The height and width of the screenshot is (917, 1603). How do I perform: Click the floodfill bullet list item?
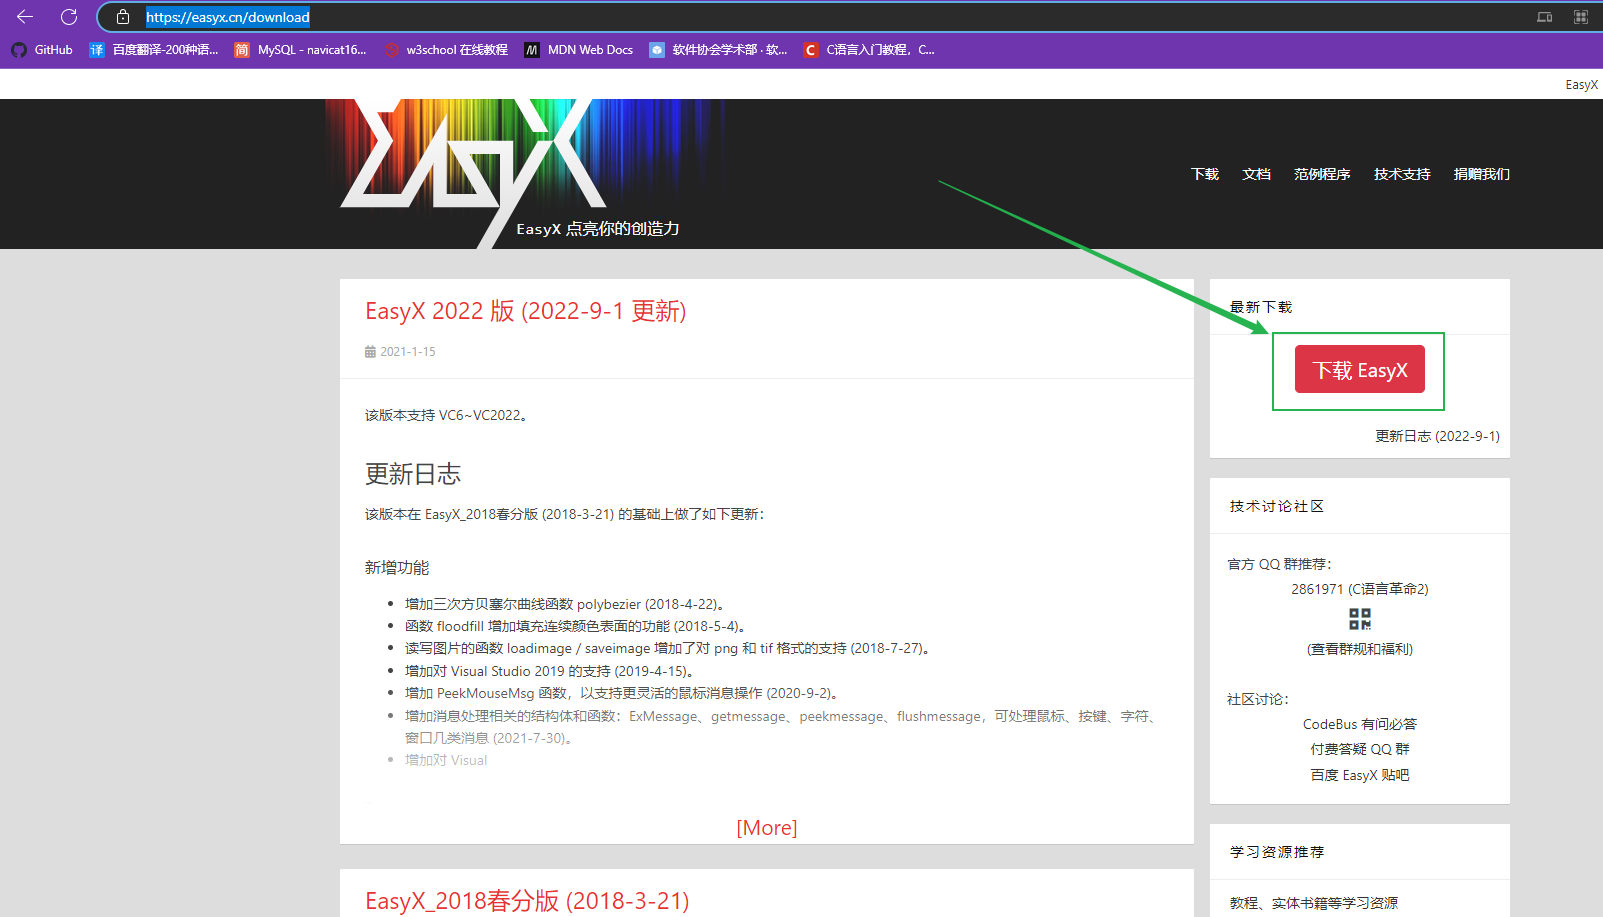(x=576, y=626)
